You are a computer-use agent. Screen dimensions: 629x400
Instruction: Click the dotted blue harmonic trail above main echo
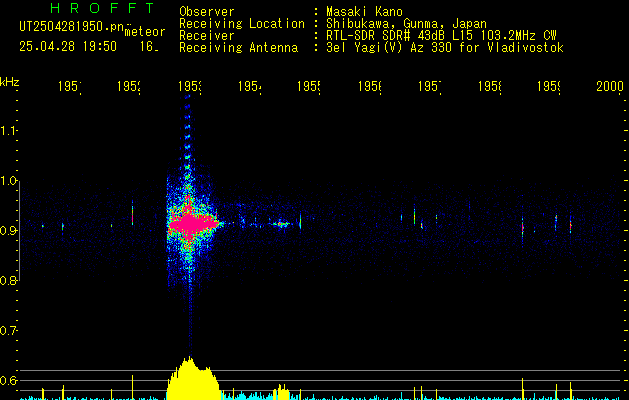pos(187,138)
